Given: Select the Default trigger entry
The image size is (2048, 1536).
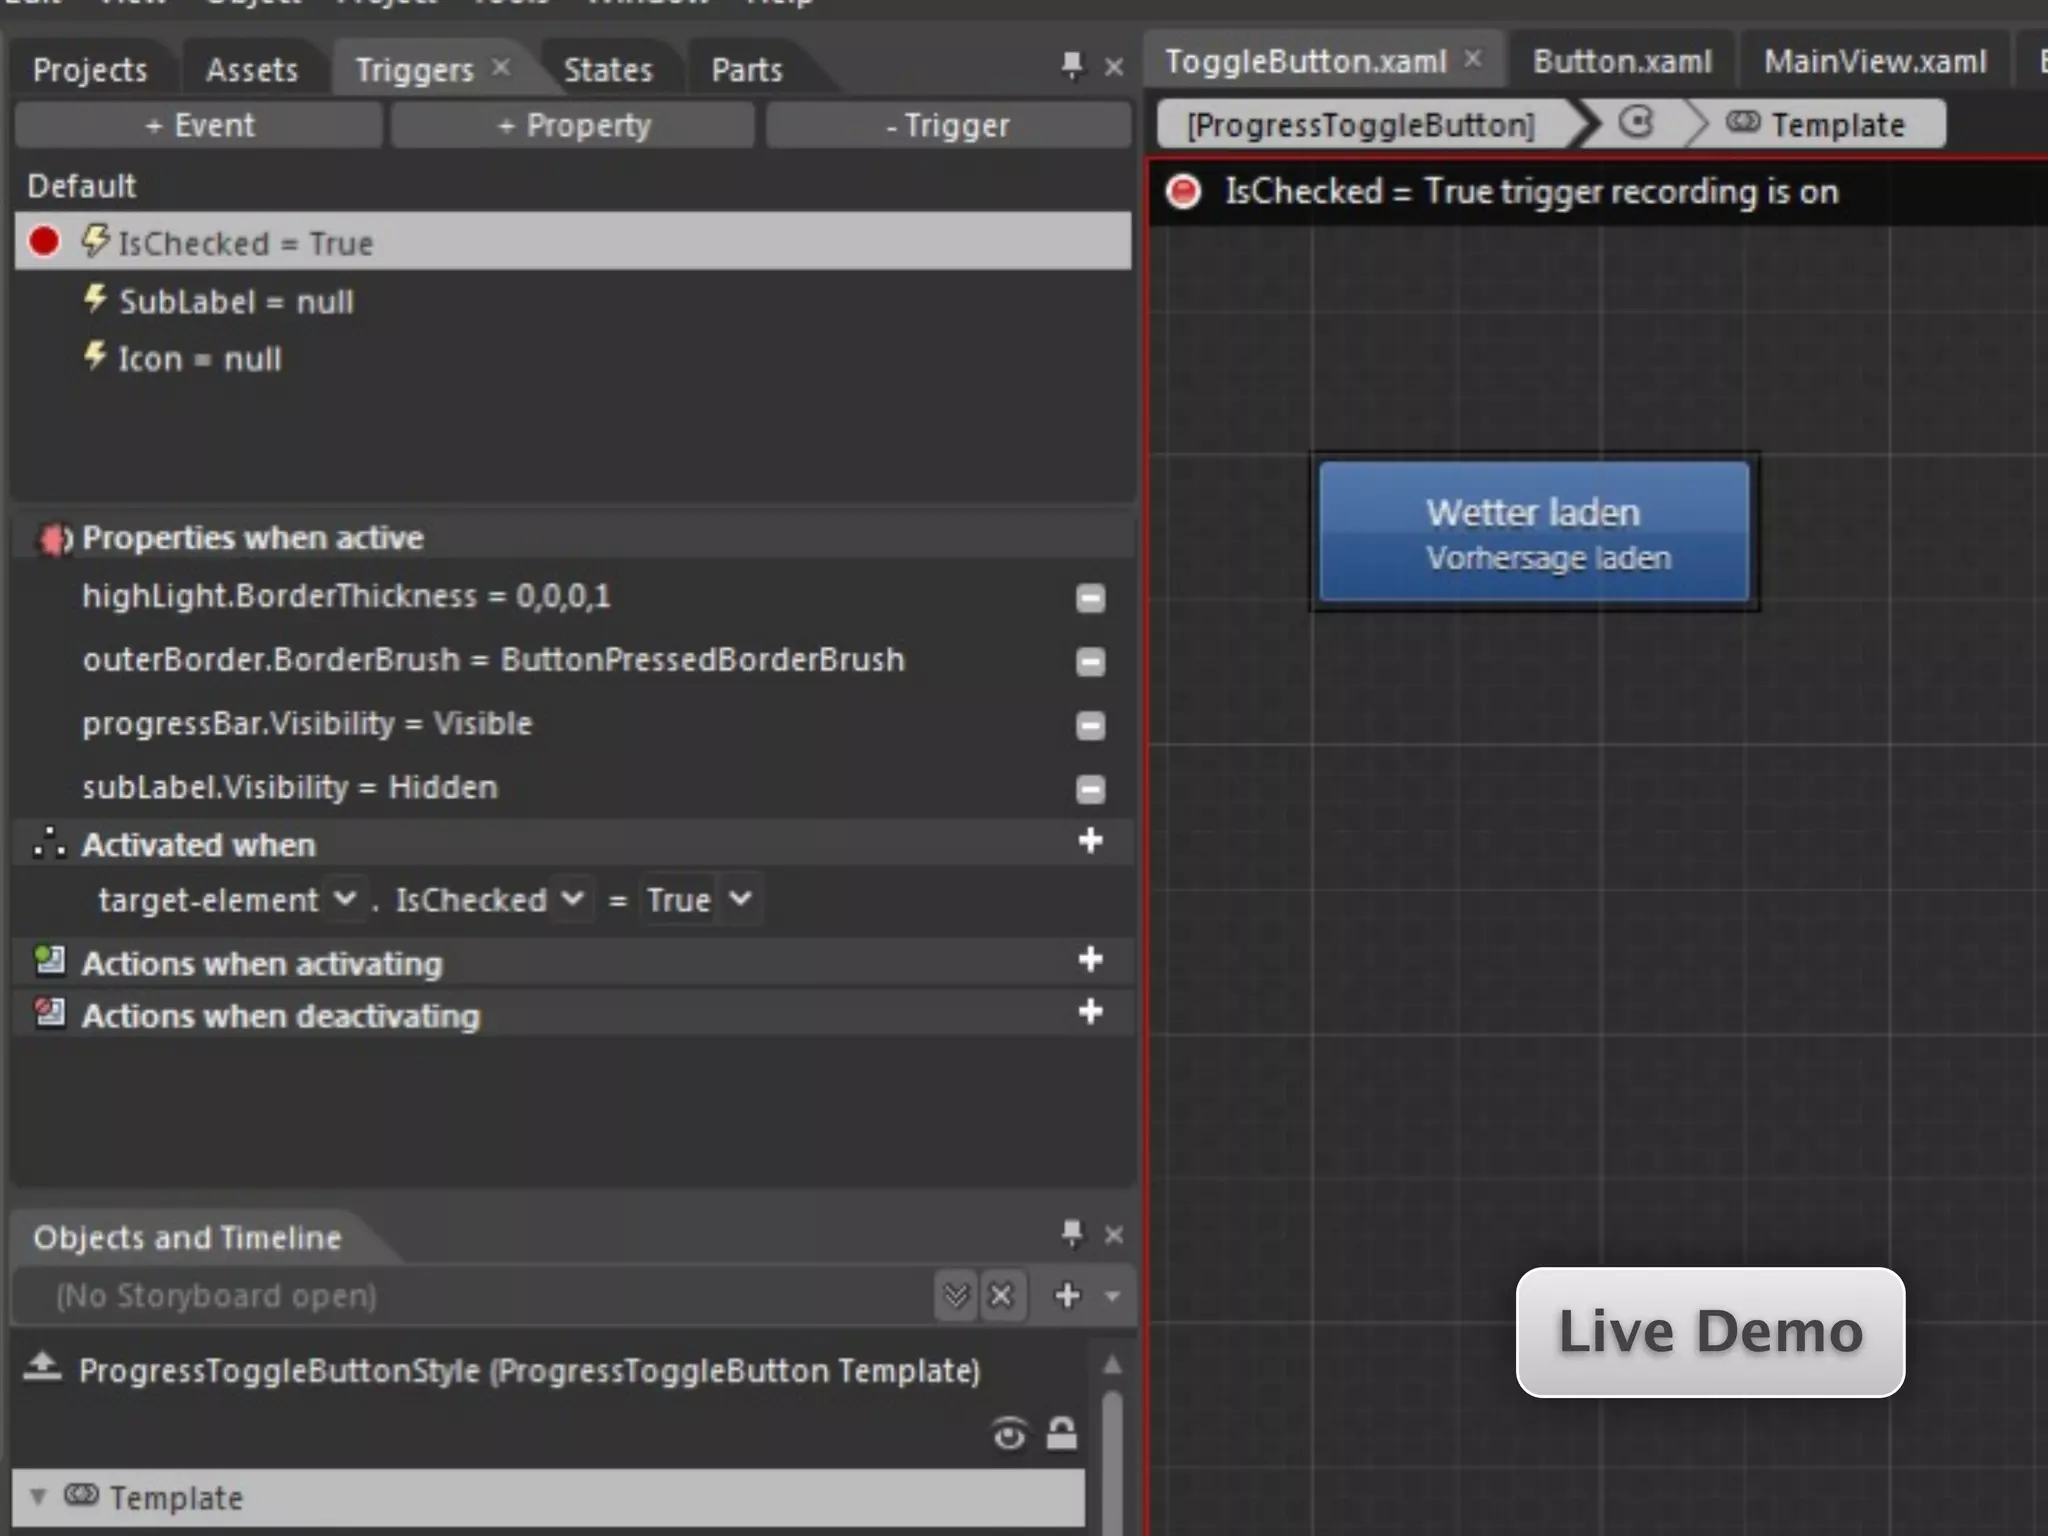Looking at the screenshot, I should [x=82, y=186].
